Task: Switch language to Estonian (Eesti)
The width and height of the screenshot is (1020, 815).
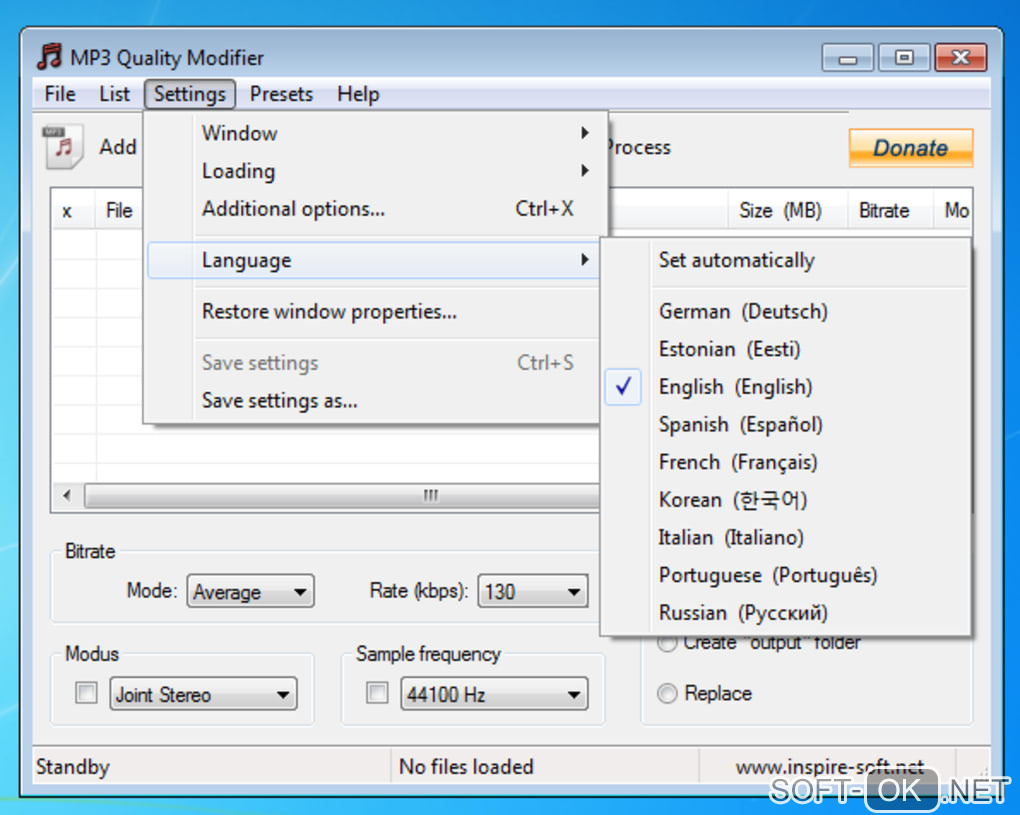Action: tap(786, 349)
